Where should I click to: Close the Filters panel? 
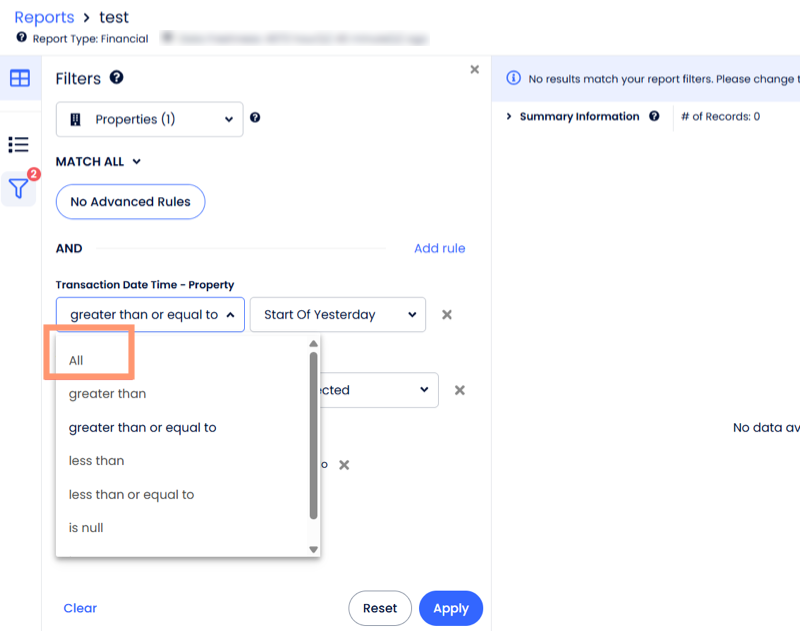point(474,69)
